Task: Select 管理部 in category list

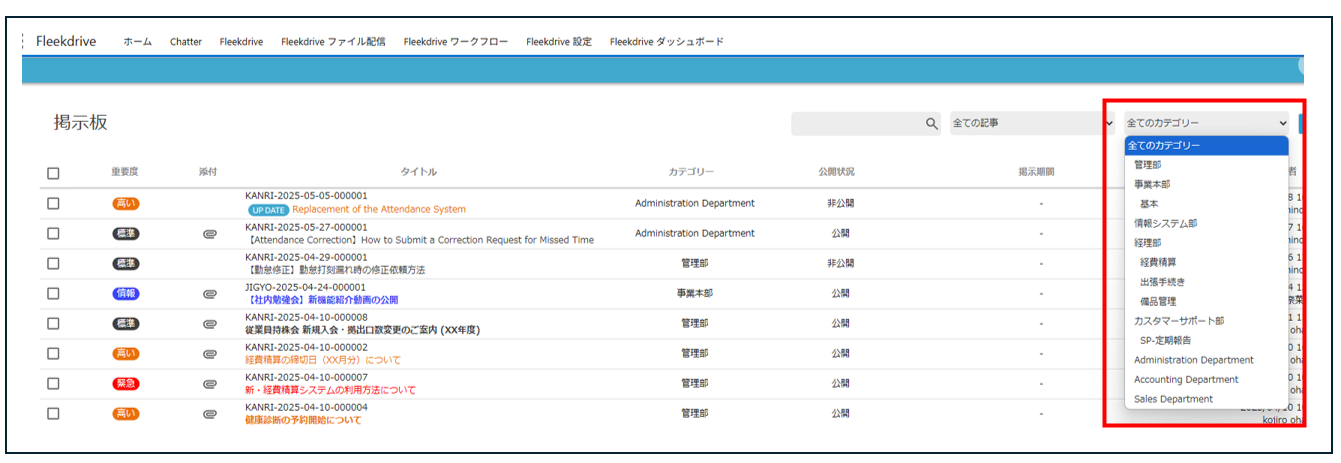Action: (1207, 165)
